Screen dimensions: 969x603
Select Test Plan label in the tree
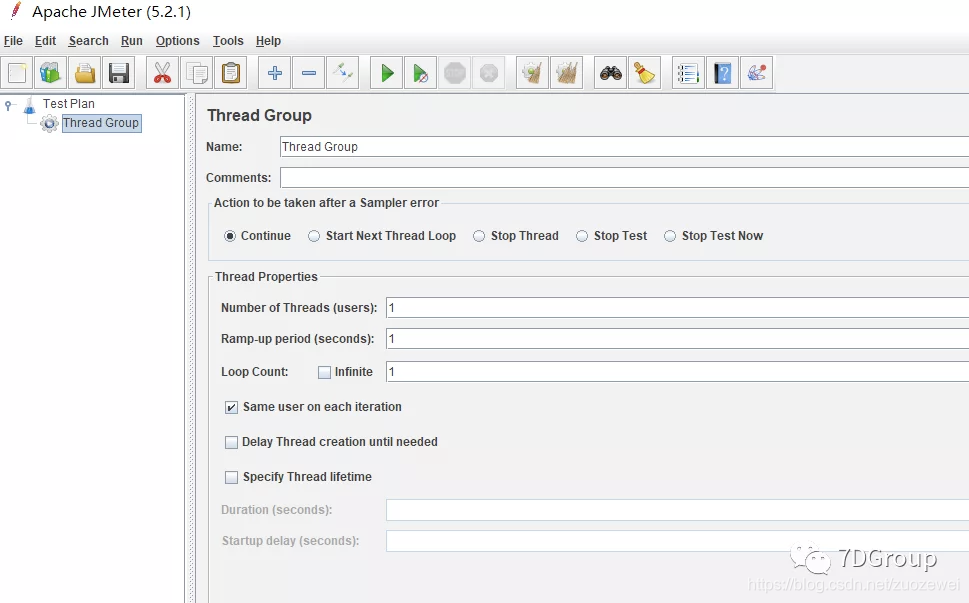coord(69,104)
